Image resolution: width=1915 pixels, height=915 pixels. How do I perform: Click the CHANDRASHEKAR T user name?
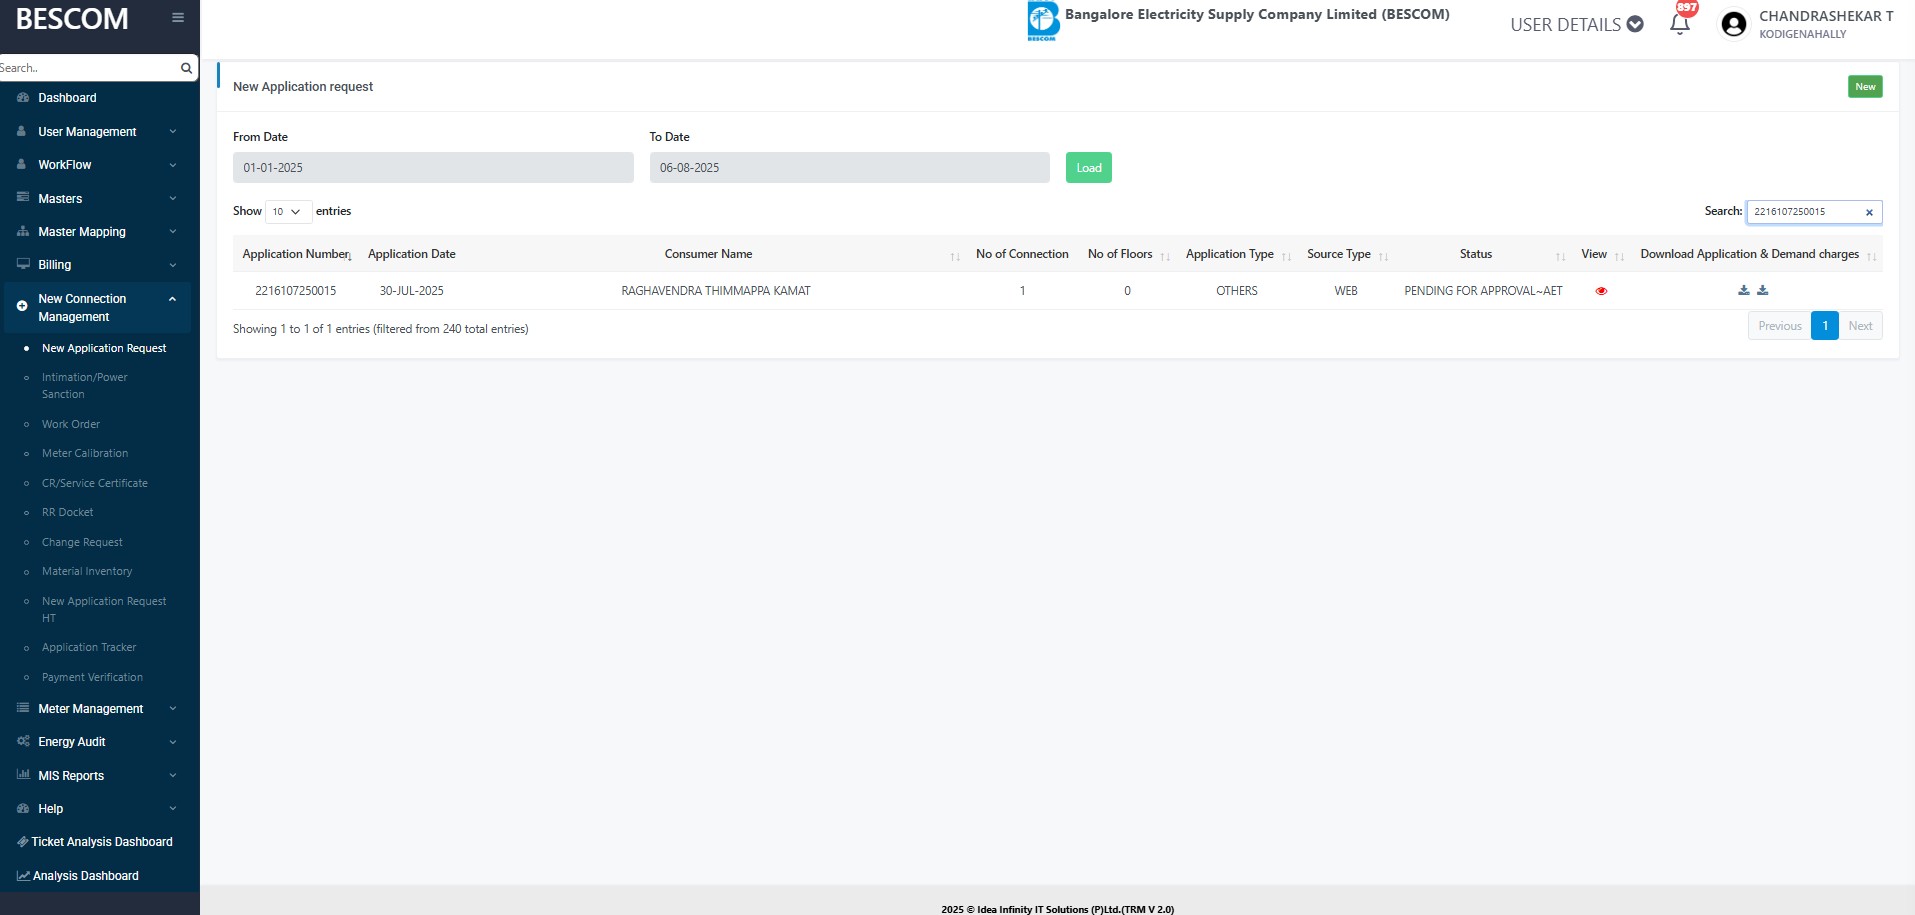click(1826, 16)
